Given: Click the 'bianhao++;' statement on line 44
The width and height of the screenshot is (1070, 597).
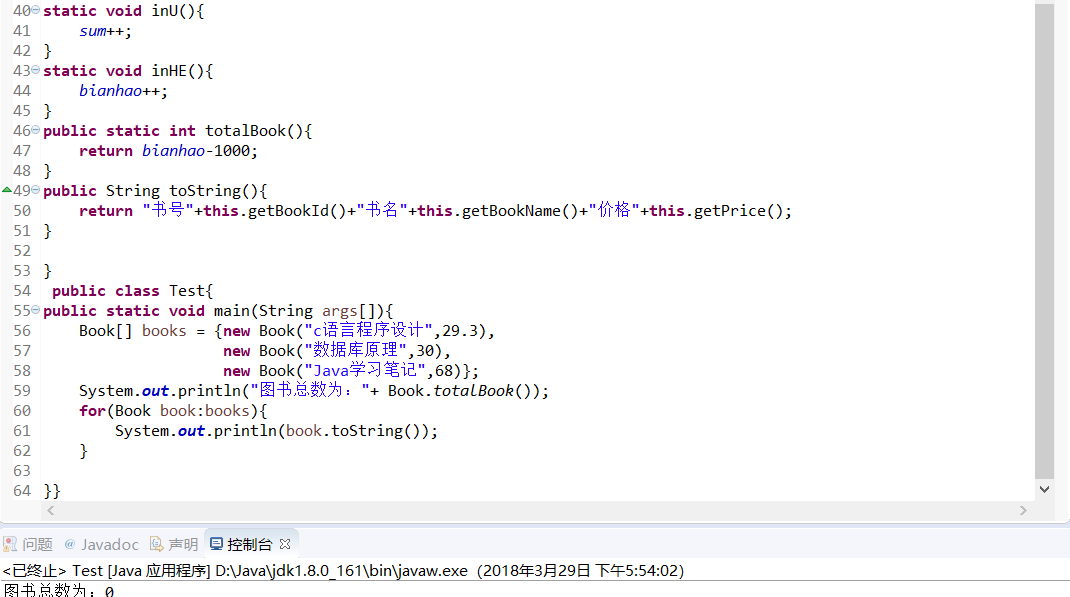Looking at the screenshot, I should point(123,91).
